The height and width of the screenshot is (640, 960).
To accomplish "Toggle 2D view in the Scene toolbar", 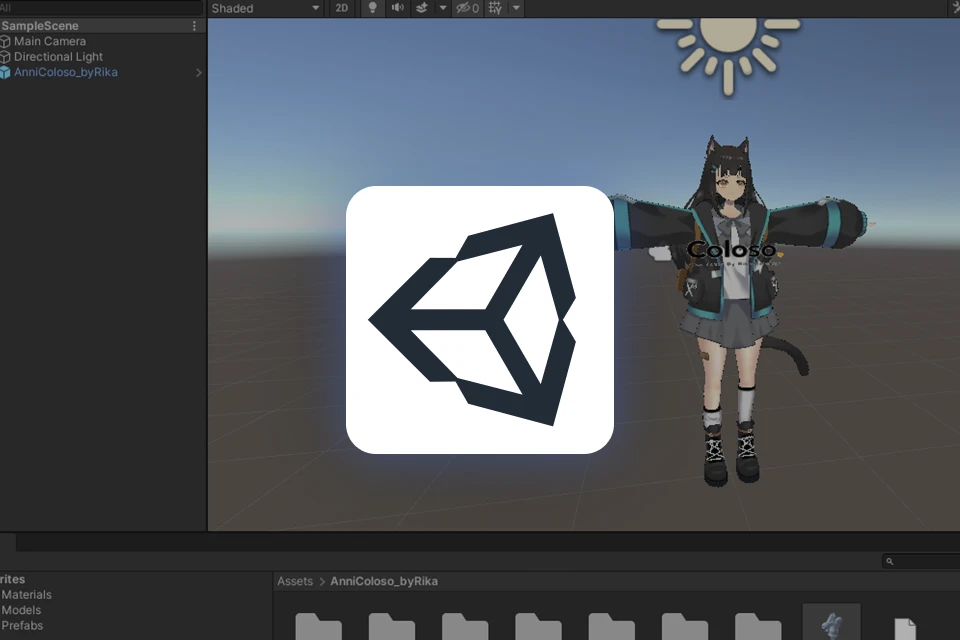I will coord(342,8).
